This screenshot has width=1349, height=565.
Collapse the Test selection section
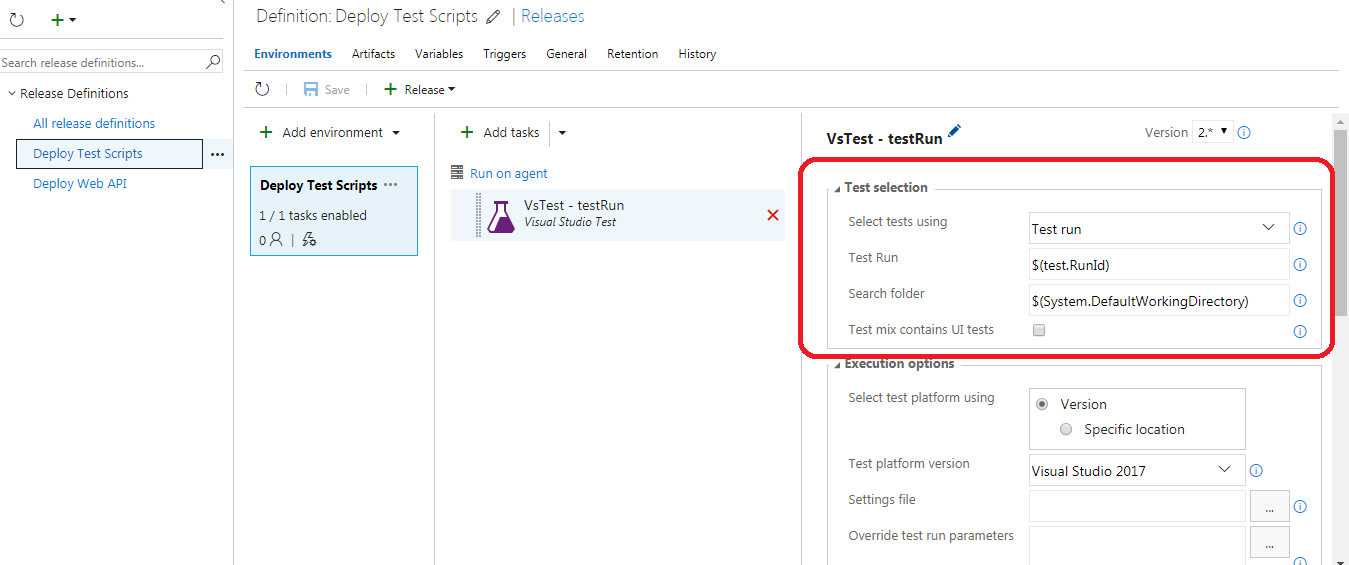pos(837,188)
